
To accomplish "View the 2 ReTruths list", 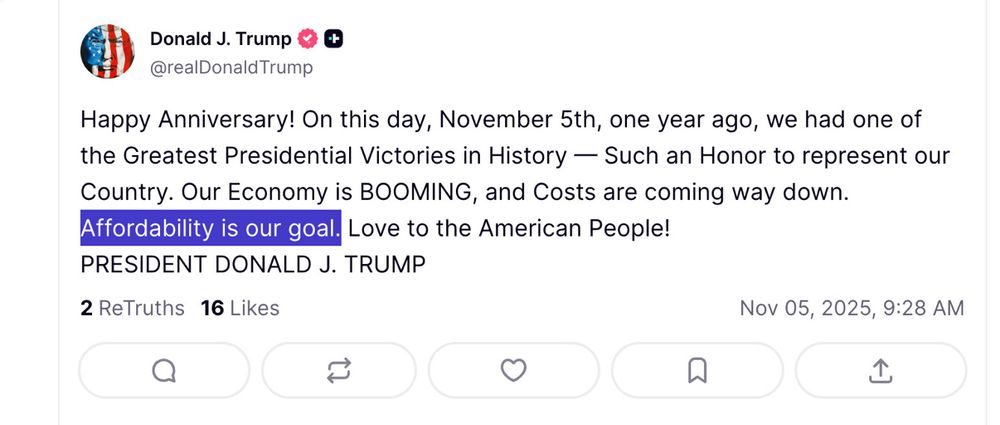I will [133, 308].
